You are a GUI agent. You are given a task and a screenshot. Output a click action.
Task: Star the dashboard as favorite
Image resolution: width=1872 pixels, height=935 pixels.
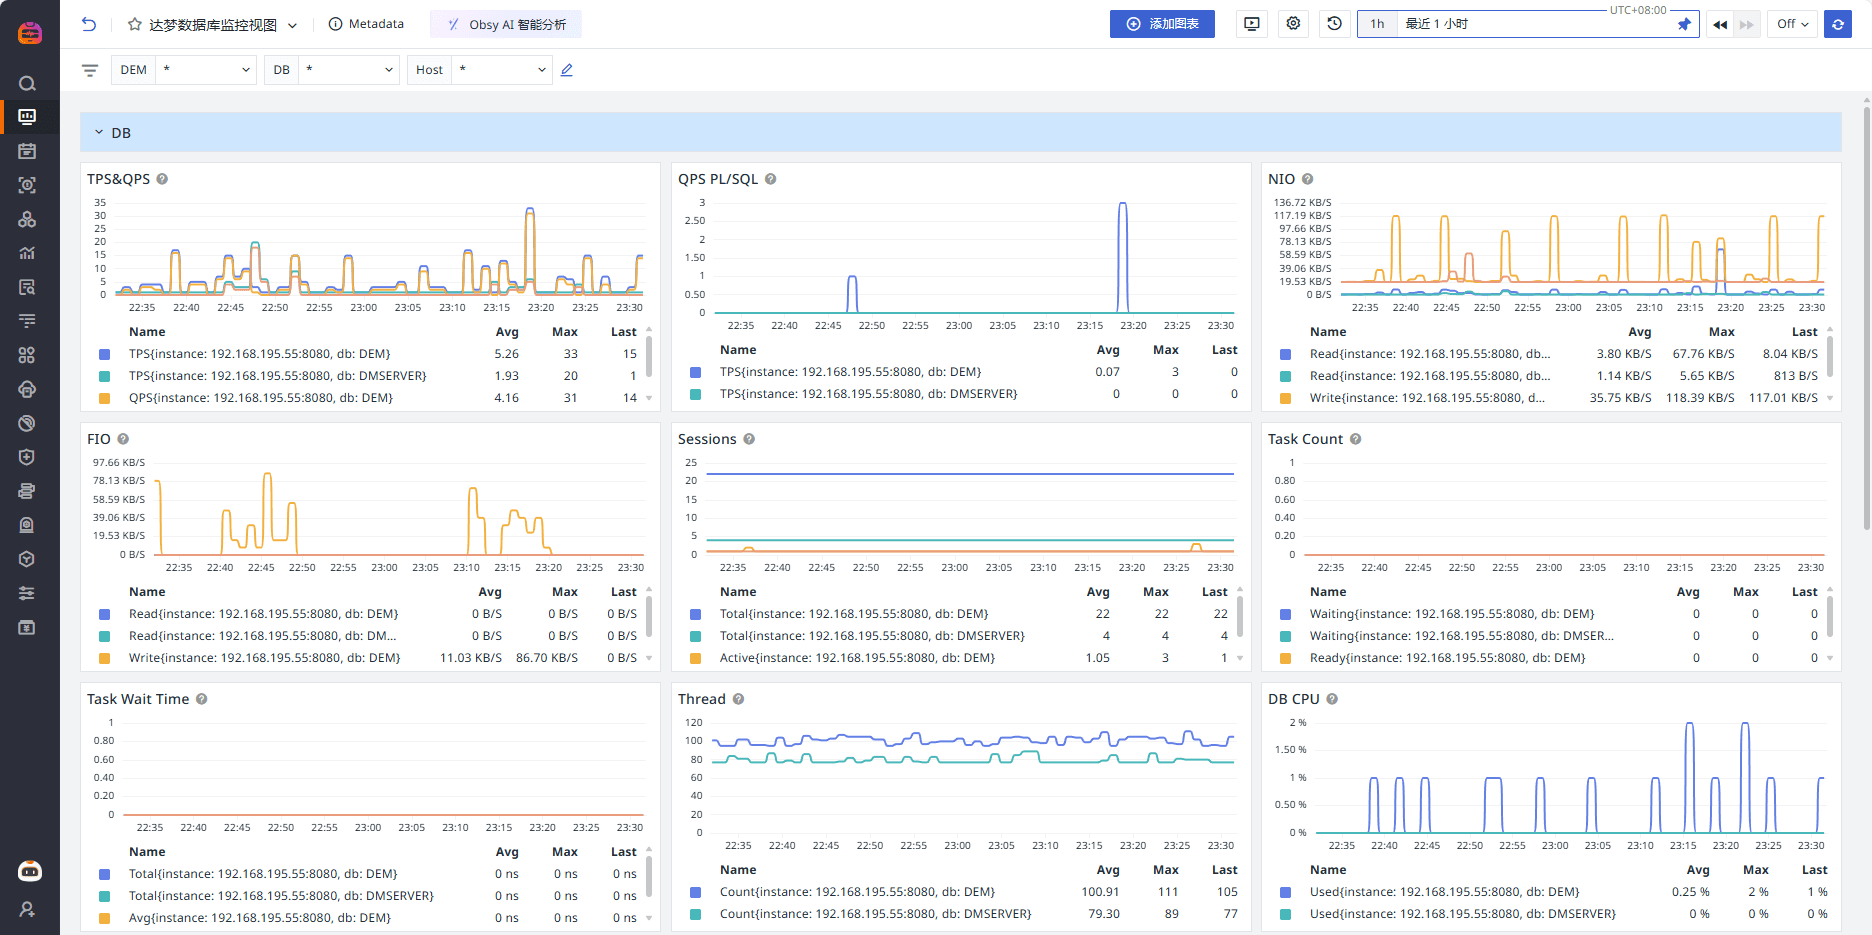click(135, 24)
